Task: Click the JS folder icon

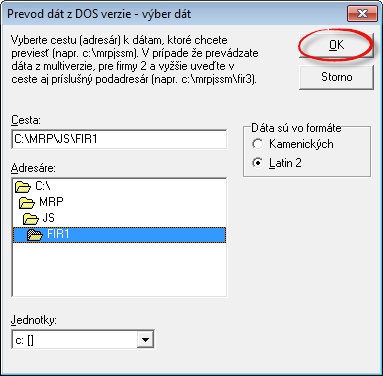Action: pyautogui.click(x=31, y=219)
